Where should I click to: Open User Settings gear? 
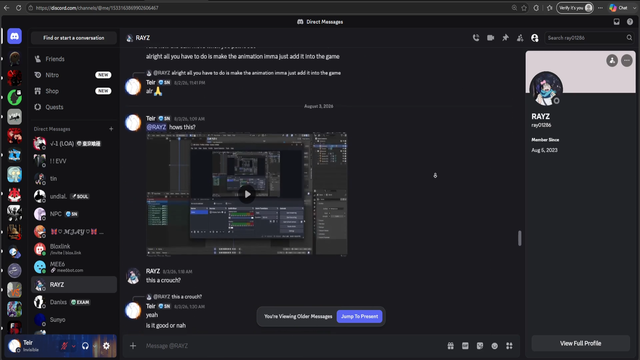(x=106, y=346)
